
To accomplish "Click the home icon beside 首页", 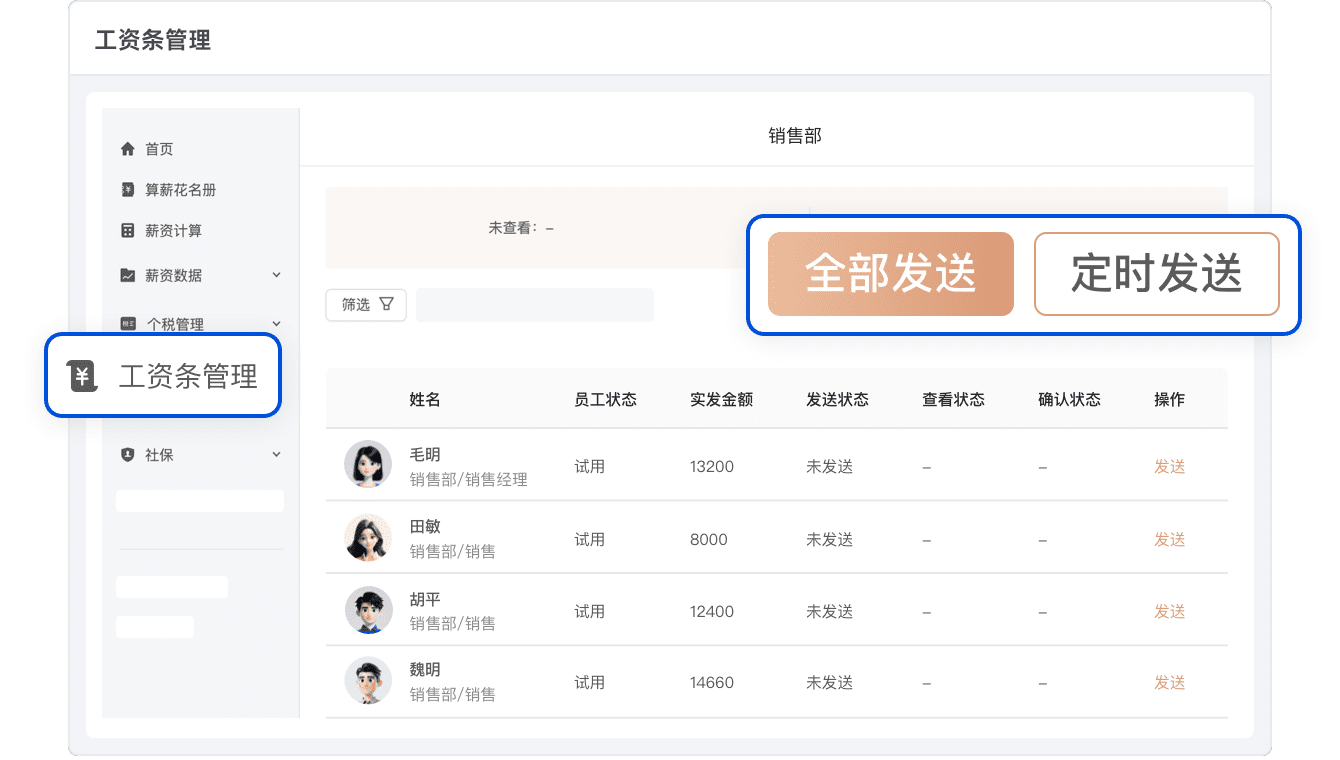I will point(127,149).
